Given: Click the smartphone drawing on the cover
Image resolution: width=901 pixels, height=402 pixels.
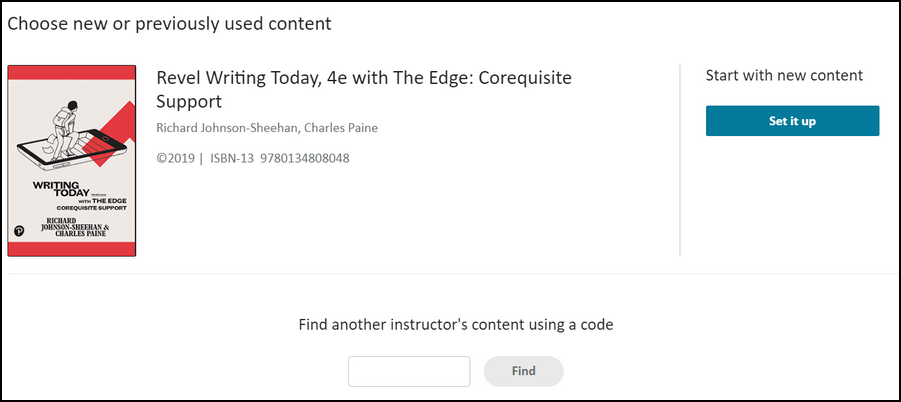Looking at the screenshot, I should (71, 150).
